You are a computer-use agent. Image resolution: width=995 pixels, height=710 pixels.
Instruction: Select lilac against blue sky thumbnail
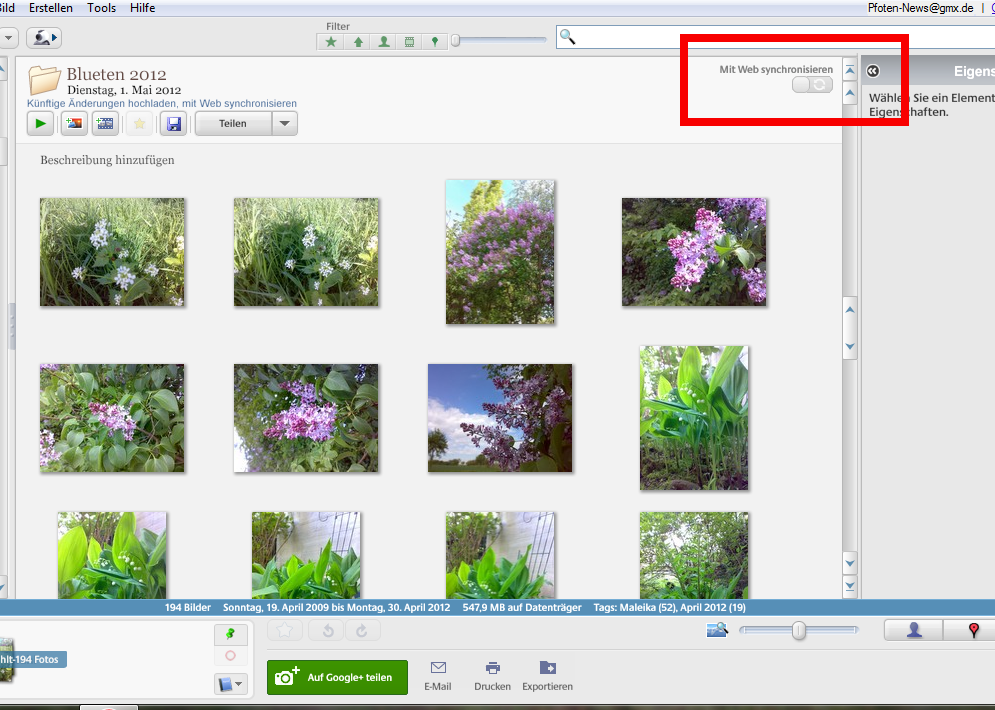(500, 418)
